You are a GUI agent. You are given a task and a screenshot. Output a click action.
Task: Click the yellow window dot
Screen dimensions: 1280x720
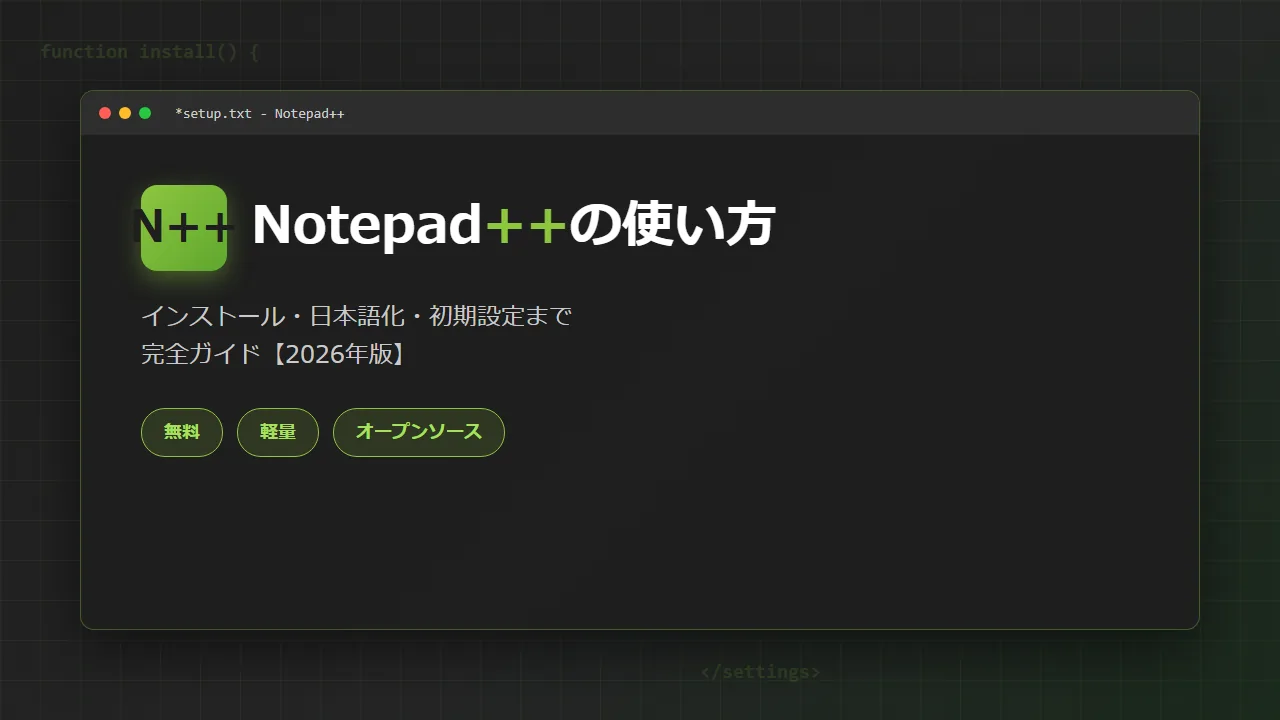click(125, 113)
